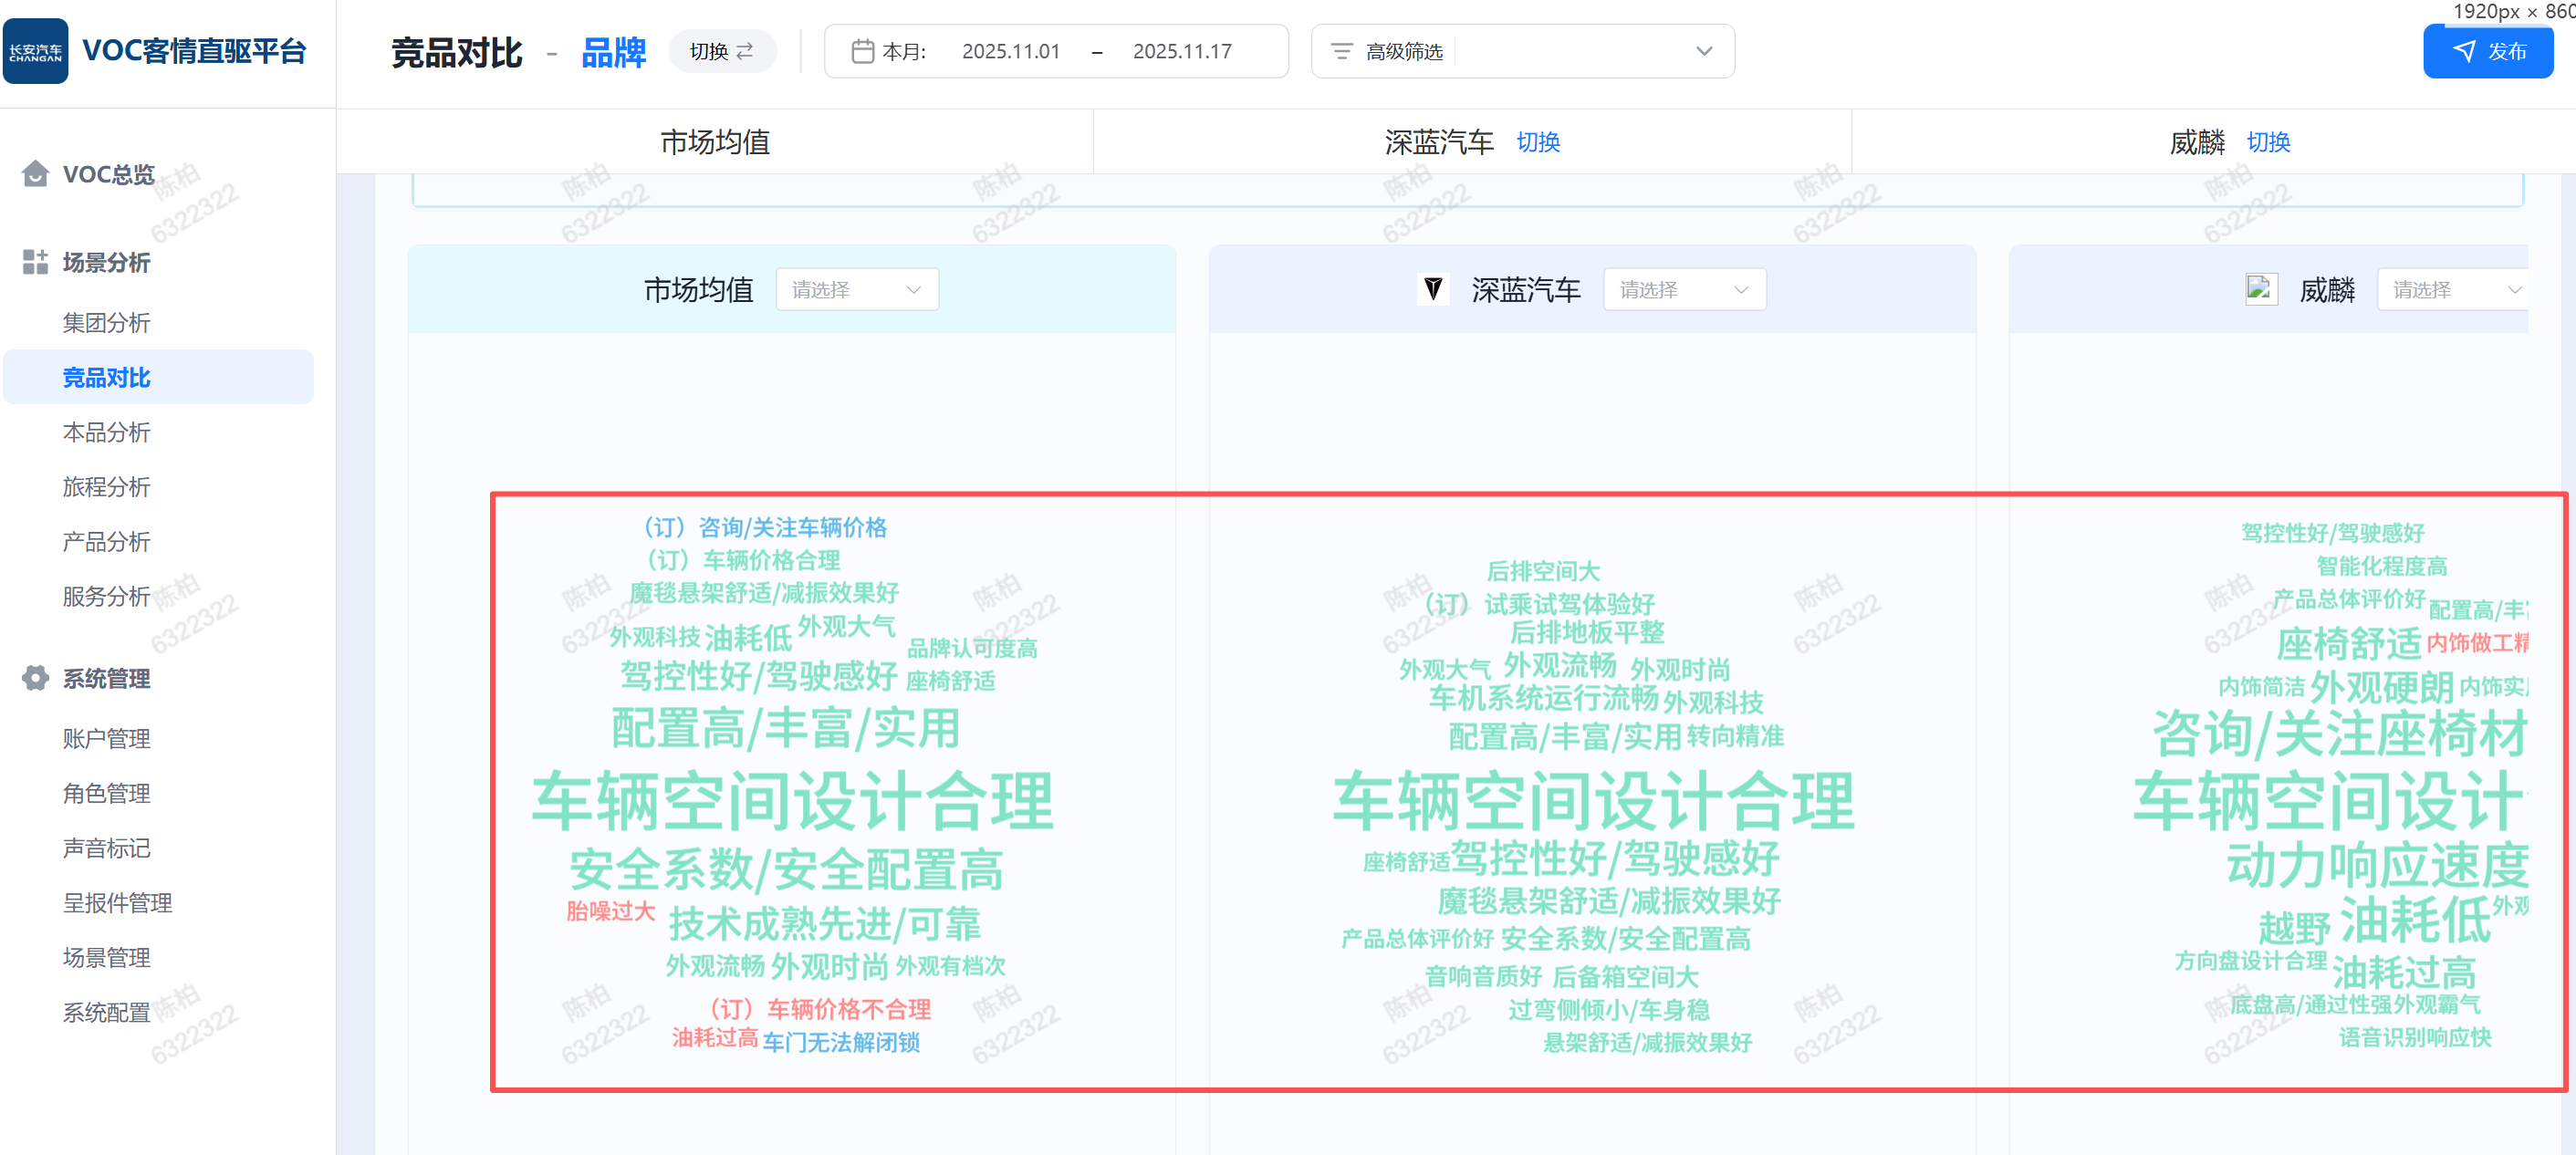Expand the 高级筛选 dropdown arrow

[x=1704, y=51]
